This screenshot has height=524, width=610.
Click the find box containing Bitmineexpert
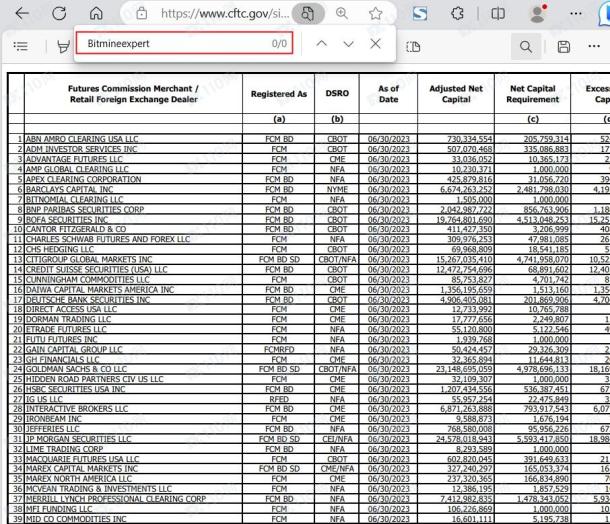tap(184, 43)
